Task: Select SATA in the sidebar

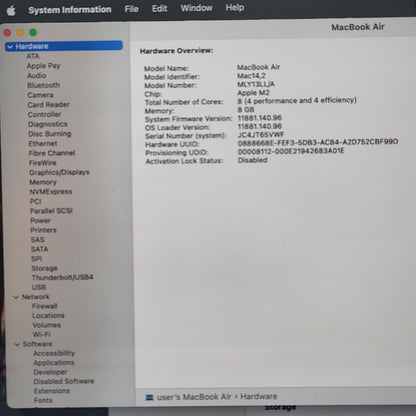Action: [39, 249]
